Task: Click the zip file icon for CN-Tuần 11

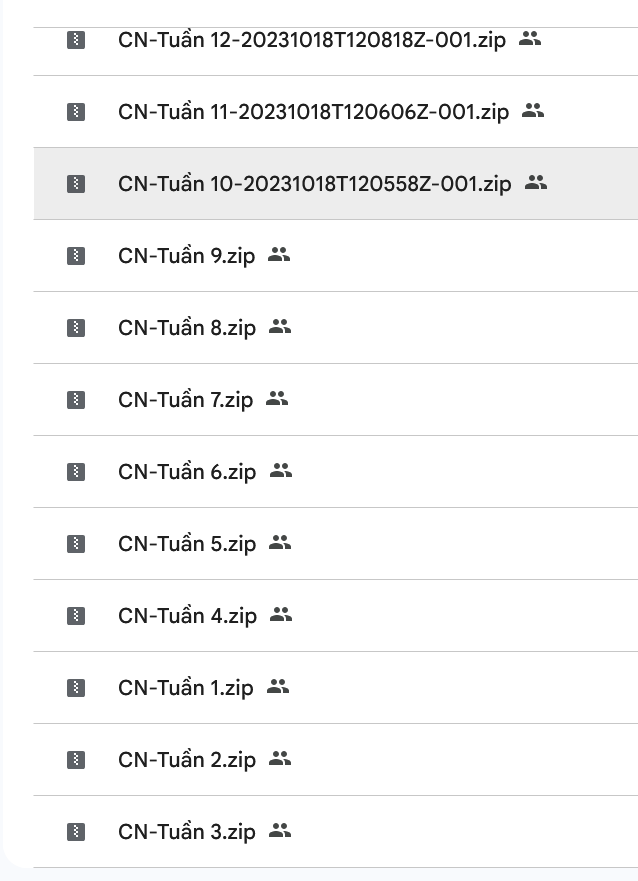Action: (76, 112)
